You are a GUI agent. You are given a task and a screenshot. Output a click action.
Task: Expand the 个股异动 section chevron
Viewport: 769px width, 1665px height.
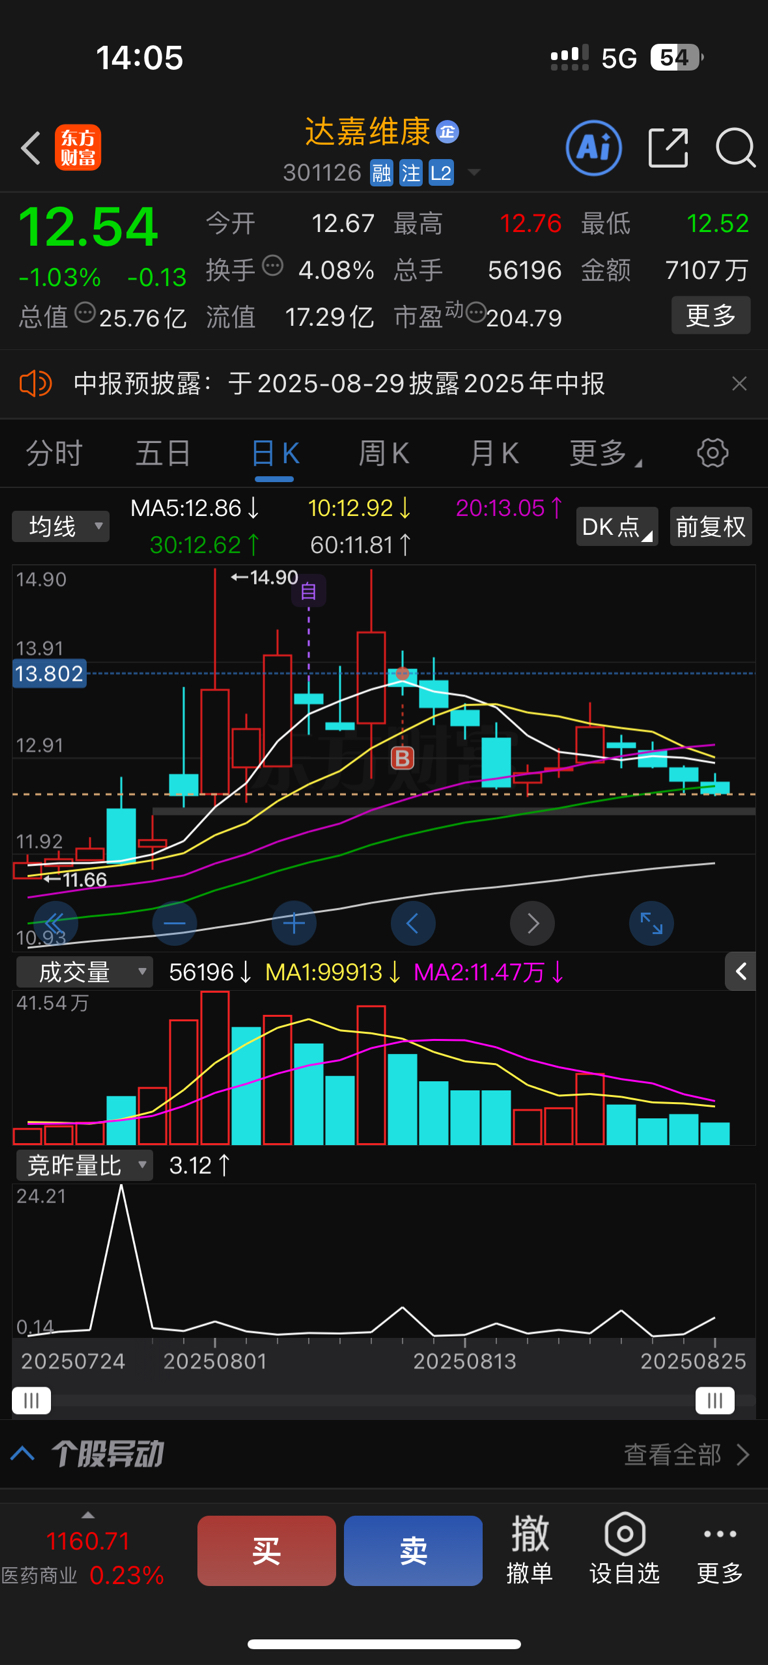click(23, 1454)
